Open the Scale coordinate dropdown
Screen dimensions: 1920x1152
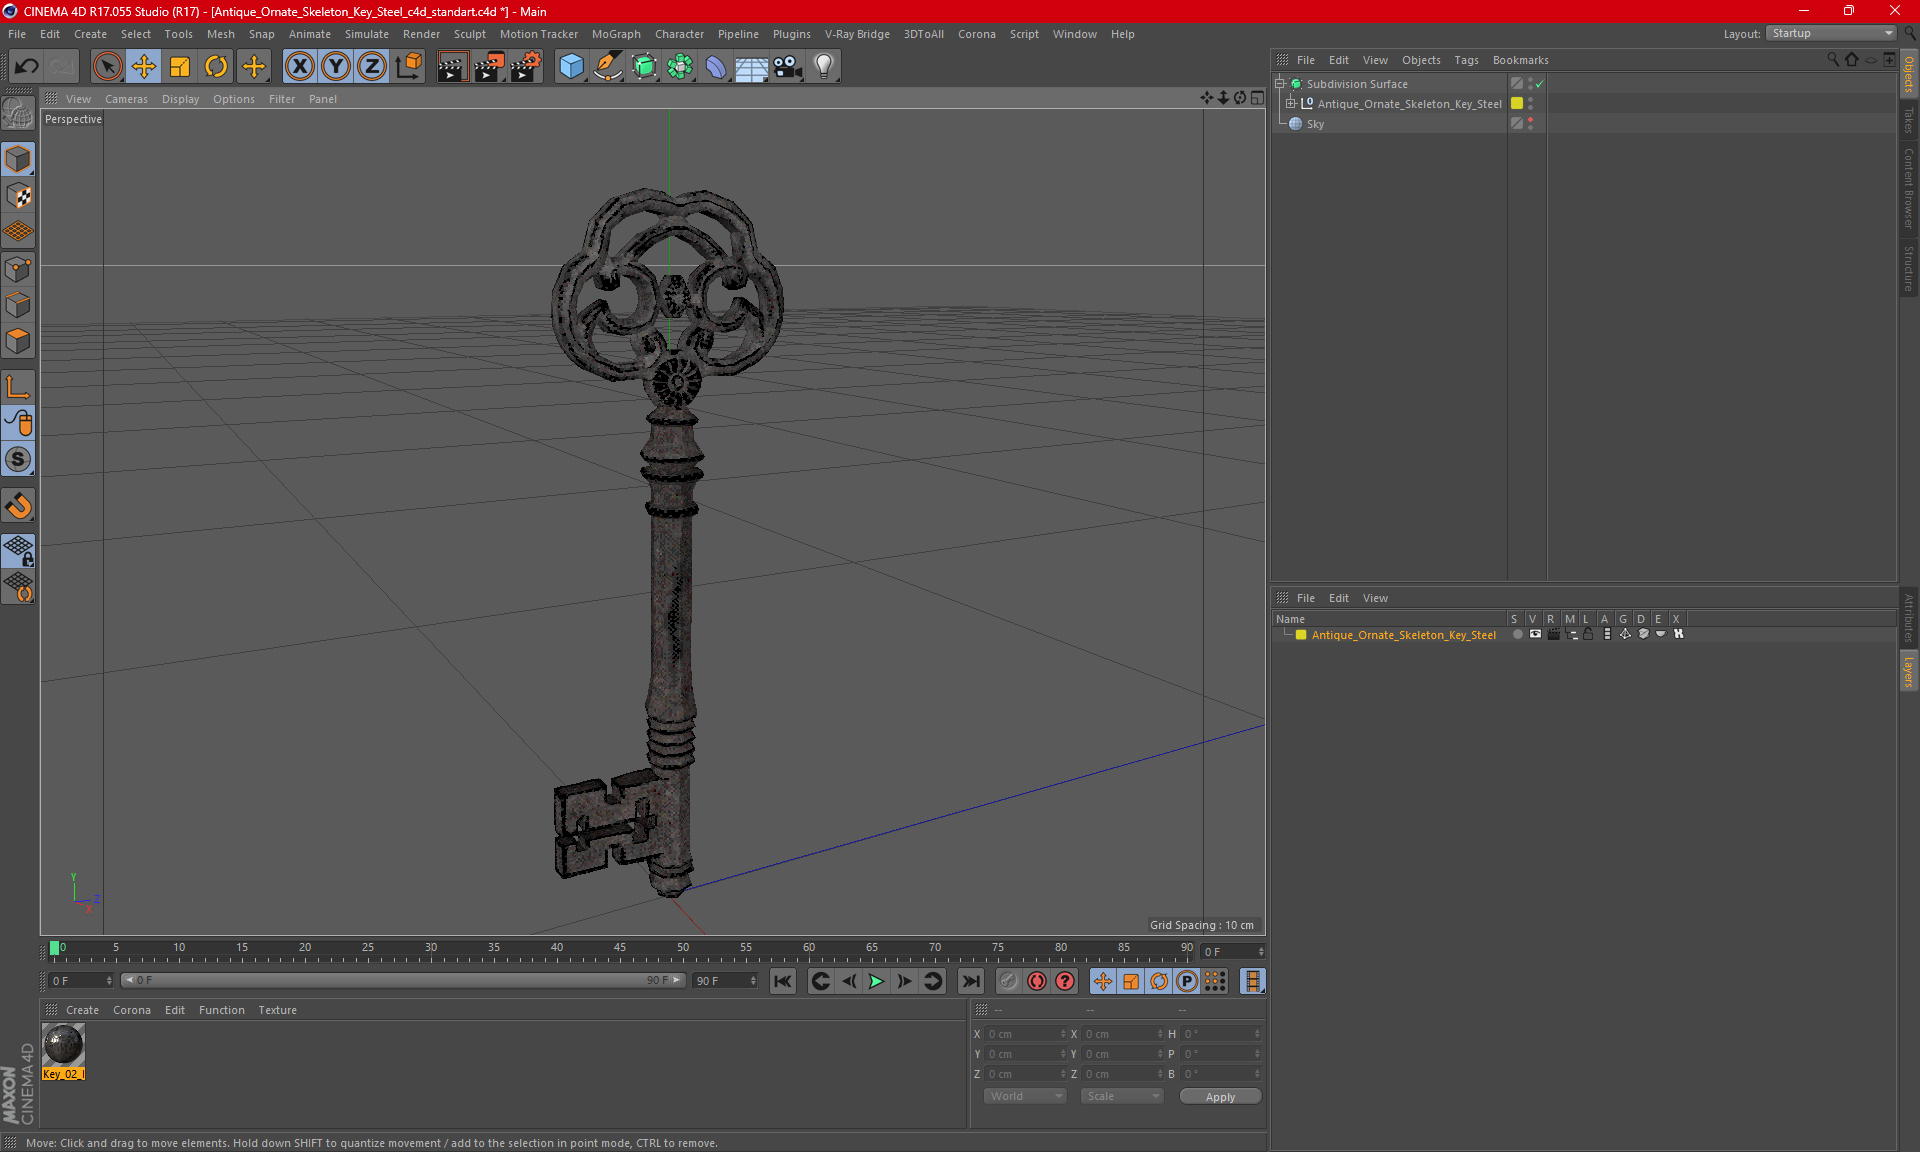point(1122,1096)
